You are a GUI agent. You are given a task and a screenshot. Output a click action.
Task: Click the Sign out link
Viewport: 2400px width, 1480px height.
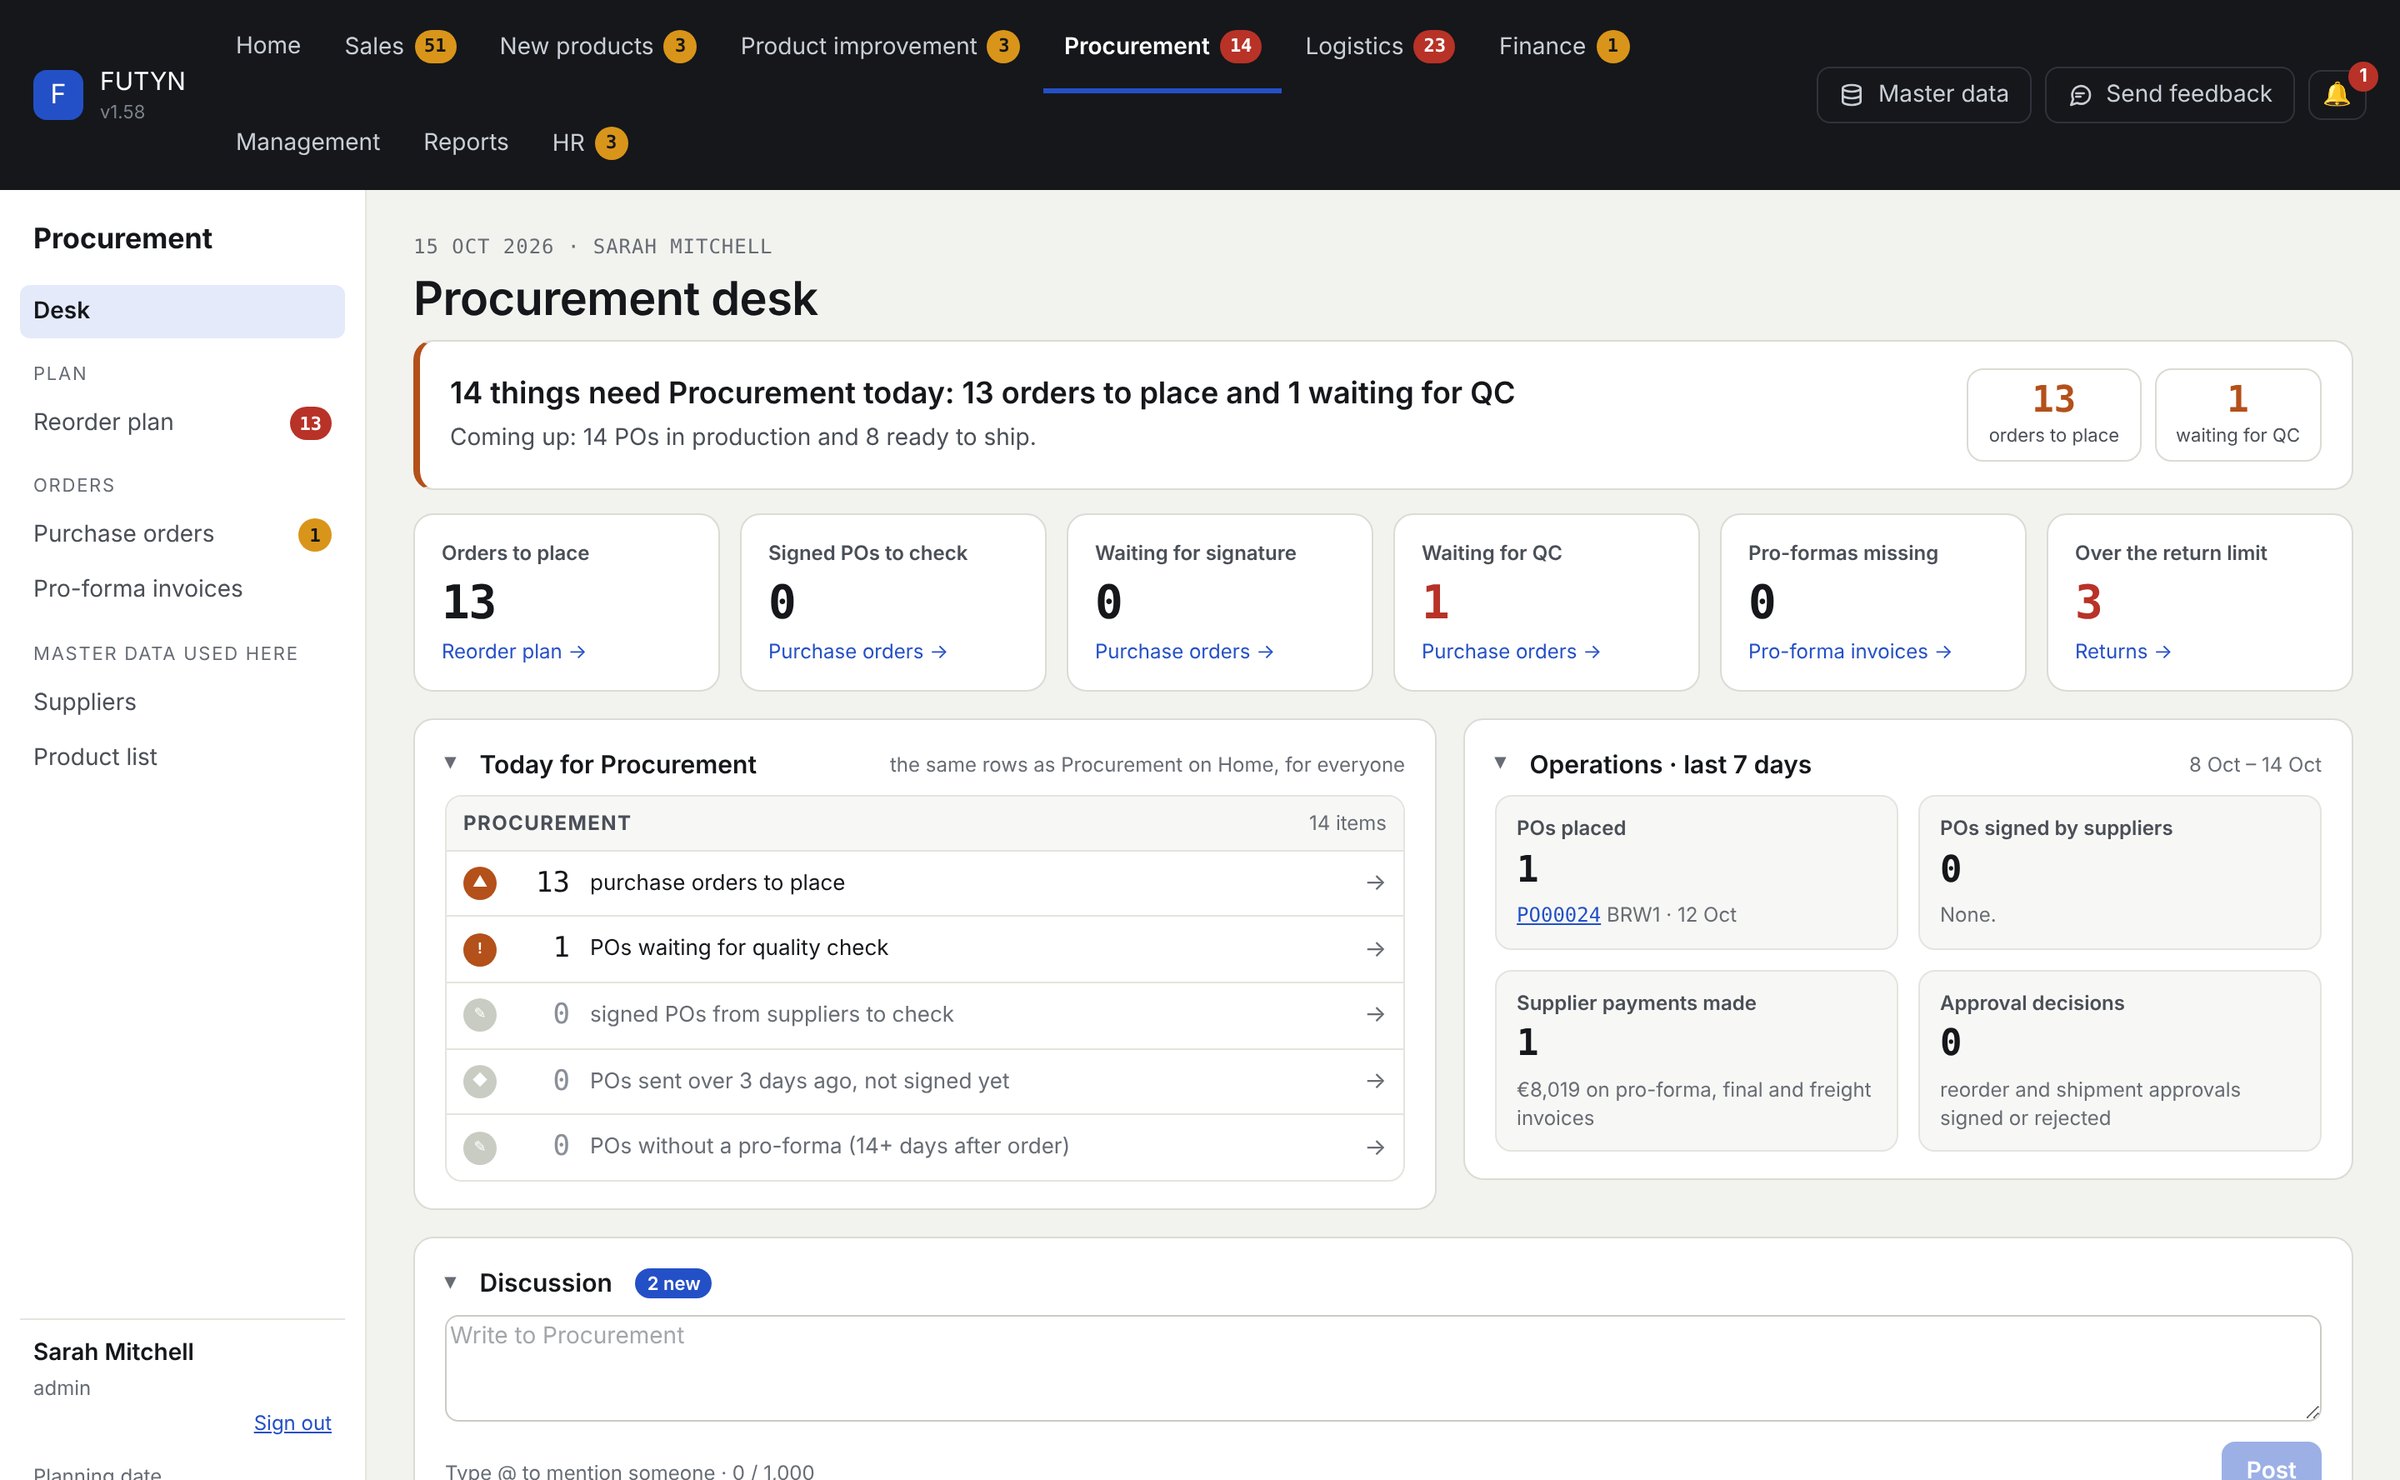coord(292,1423)
